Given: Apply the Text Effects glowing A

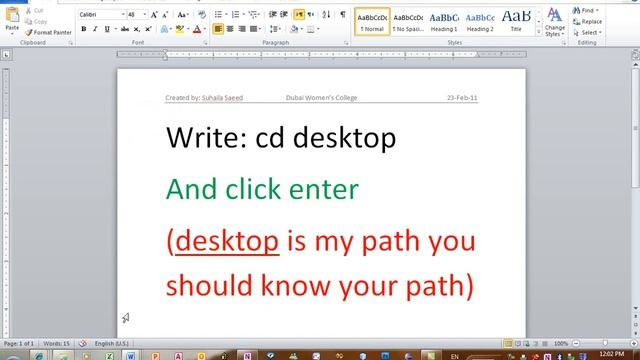Looking at the screenshot, I should [164, 29].
